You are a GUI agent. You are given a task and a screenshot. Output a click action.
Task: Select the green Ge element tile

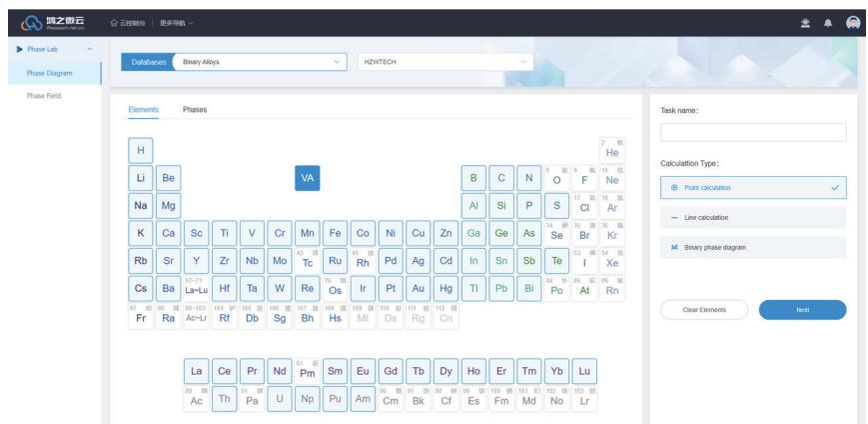(501, 233)
